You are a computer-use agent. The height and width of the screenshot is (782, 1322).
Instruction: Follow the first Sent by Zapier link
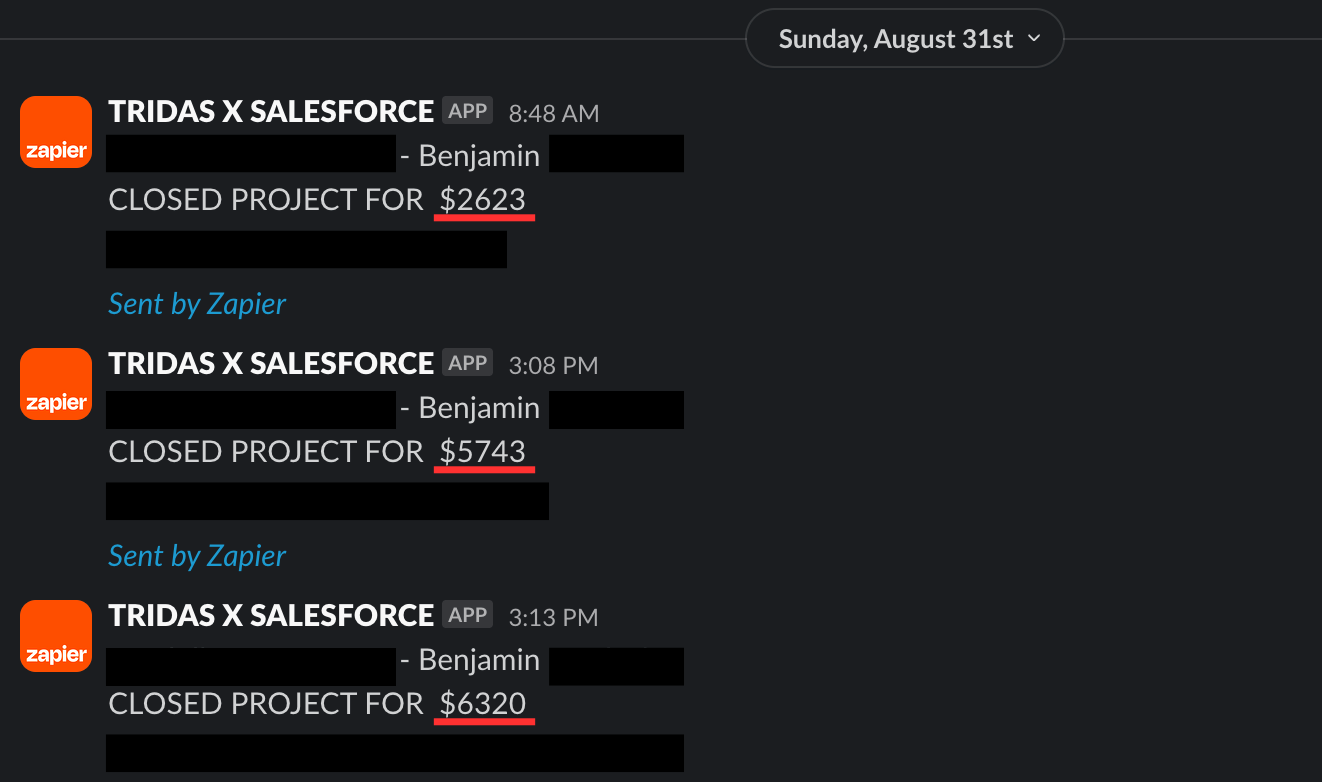pos(197,304)
